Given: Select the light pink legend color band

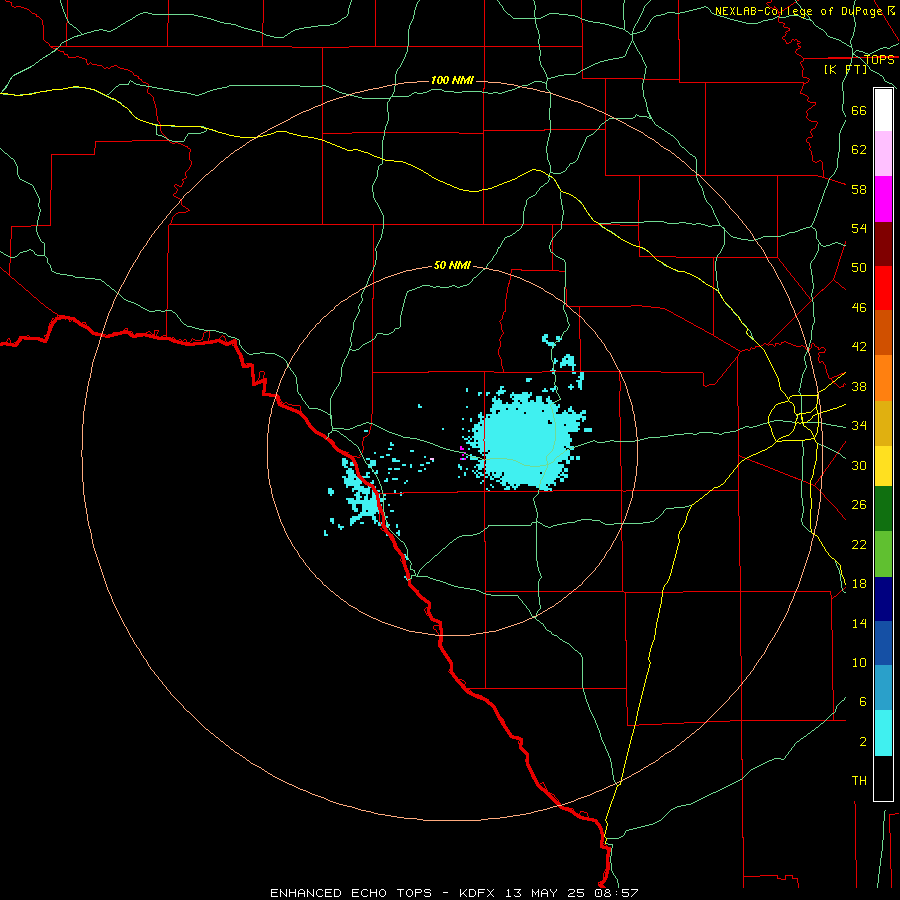Looking at the screenshot, I should [883, 153].
